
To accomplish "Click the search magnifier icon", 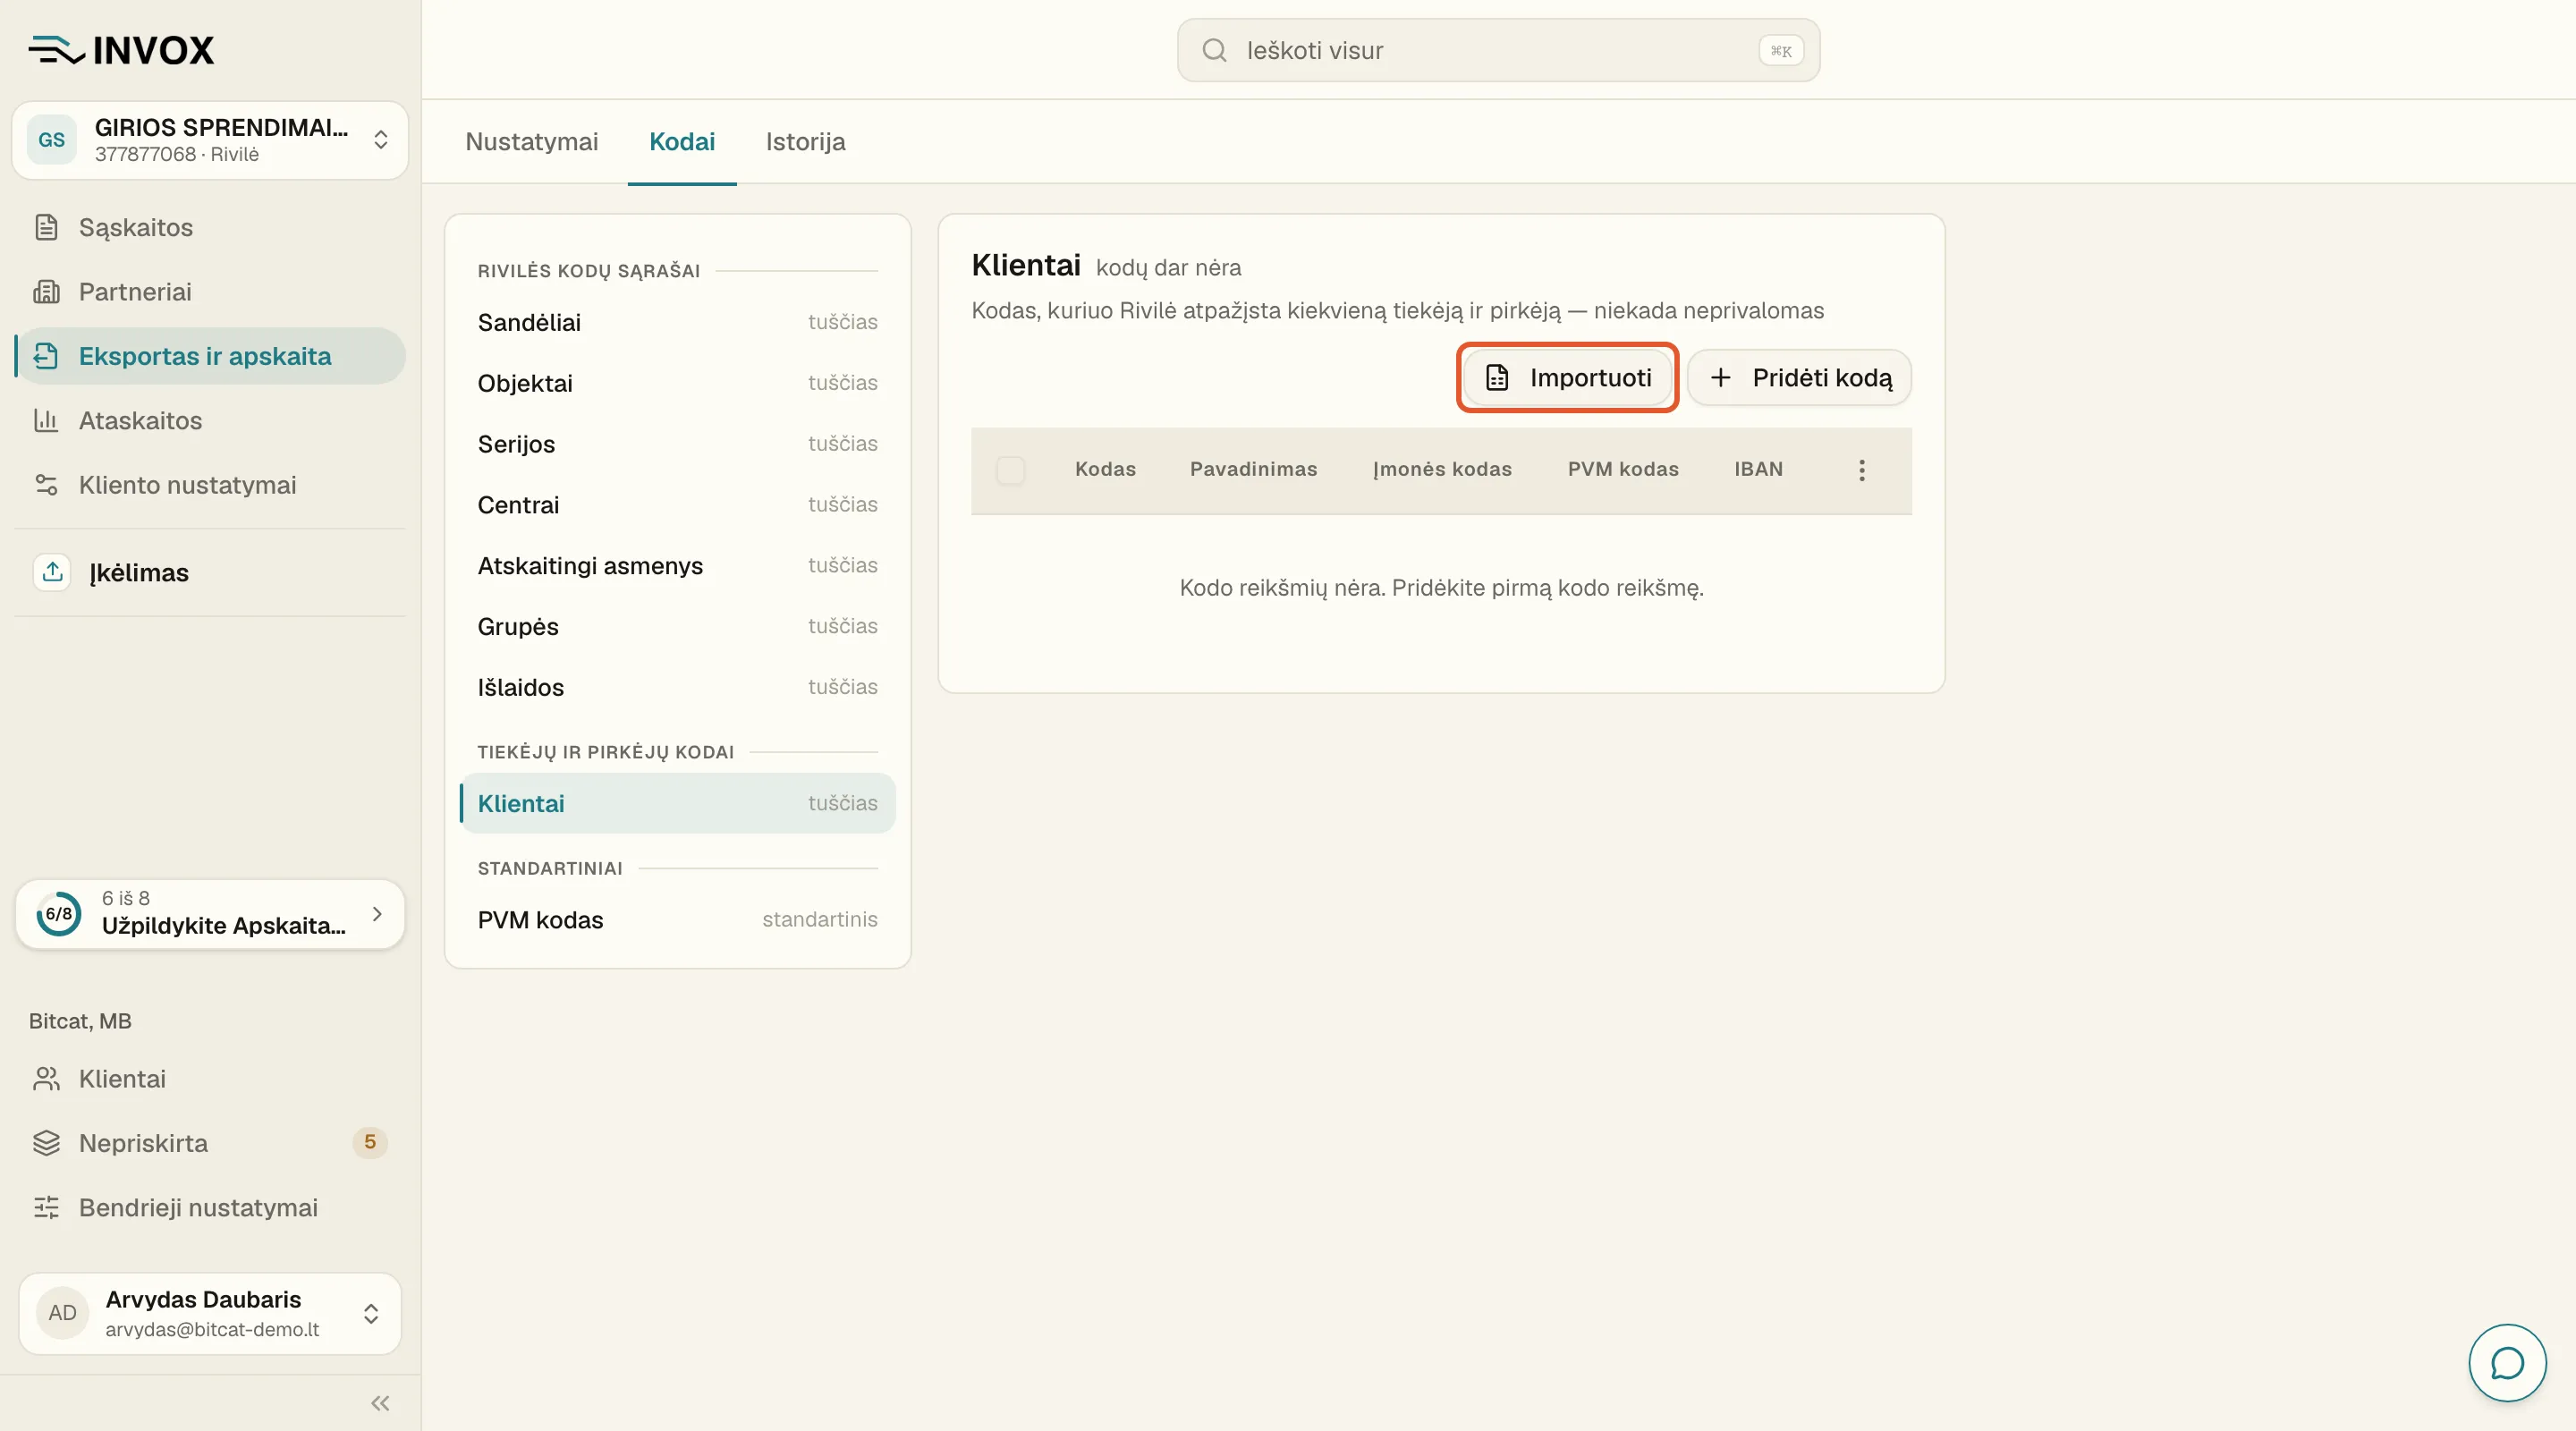I will click(x=1214, y=50).
